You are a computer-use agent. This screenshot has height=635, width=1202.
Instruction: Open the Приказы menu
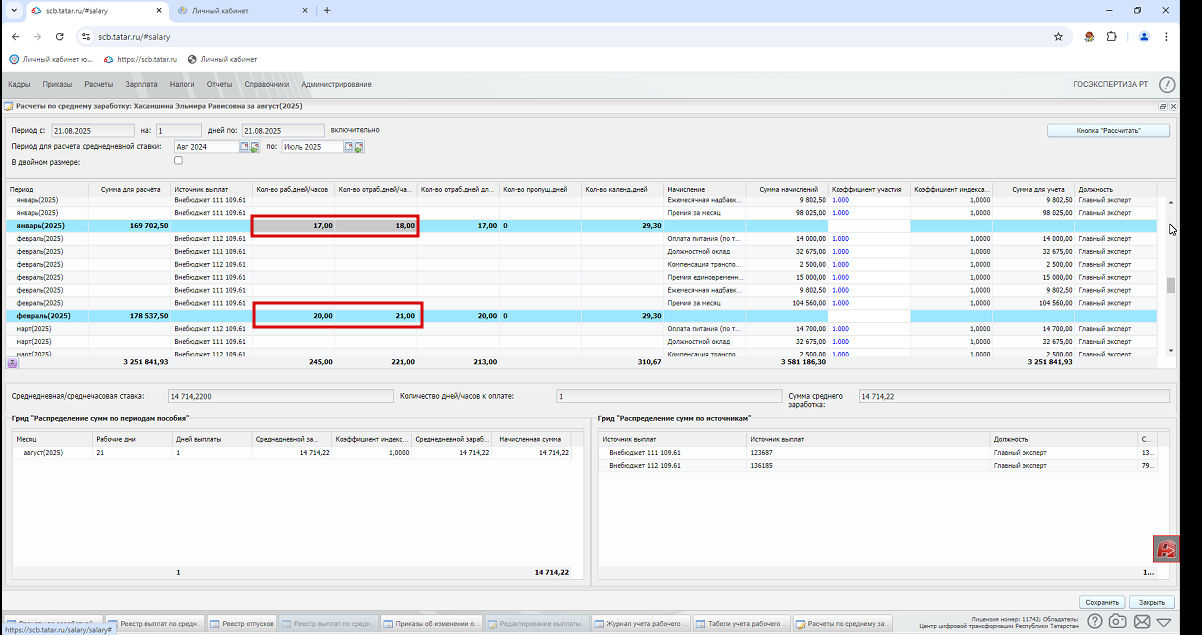(57, 84)
